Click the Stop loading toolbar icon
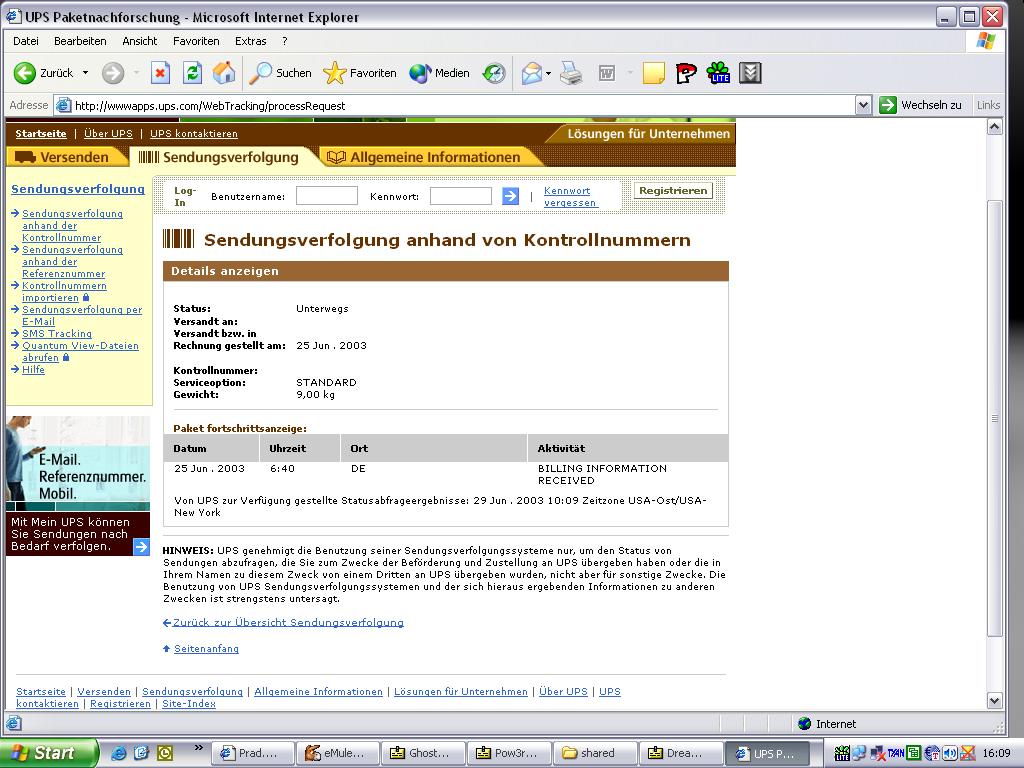Screen dimensions: 1024x768 (x=160, y=73)
